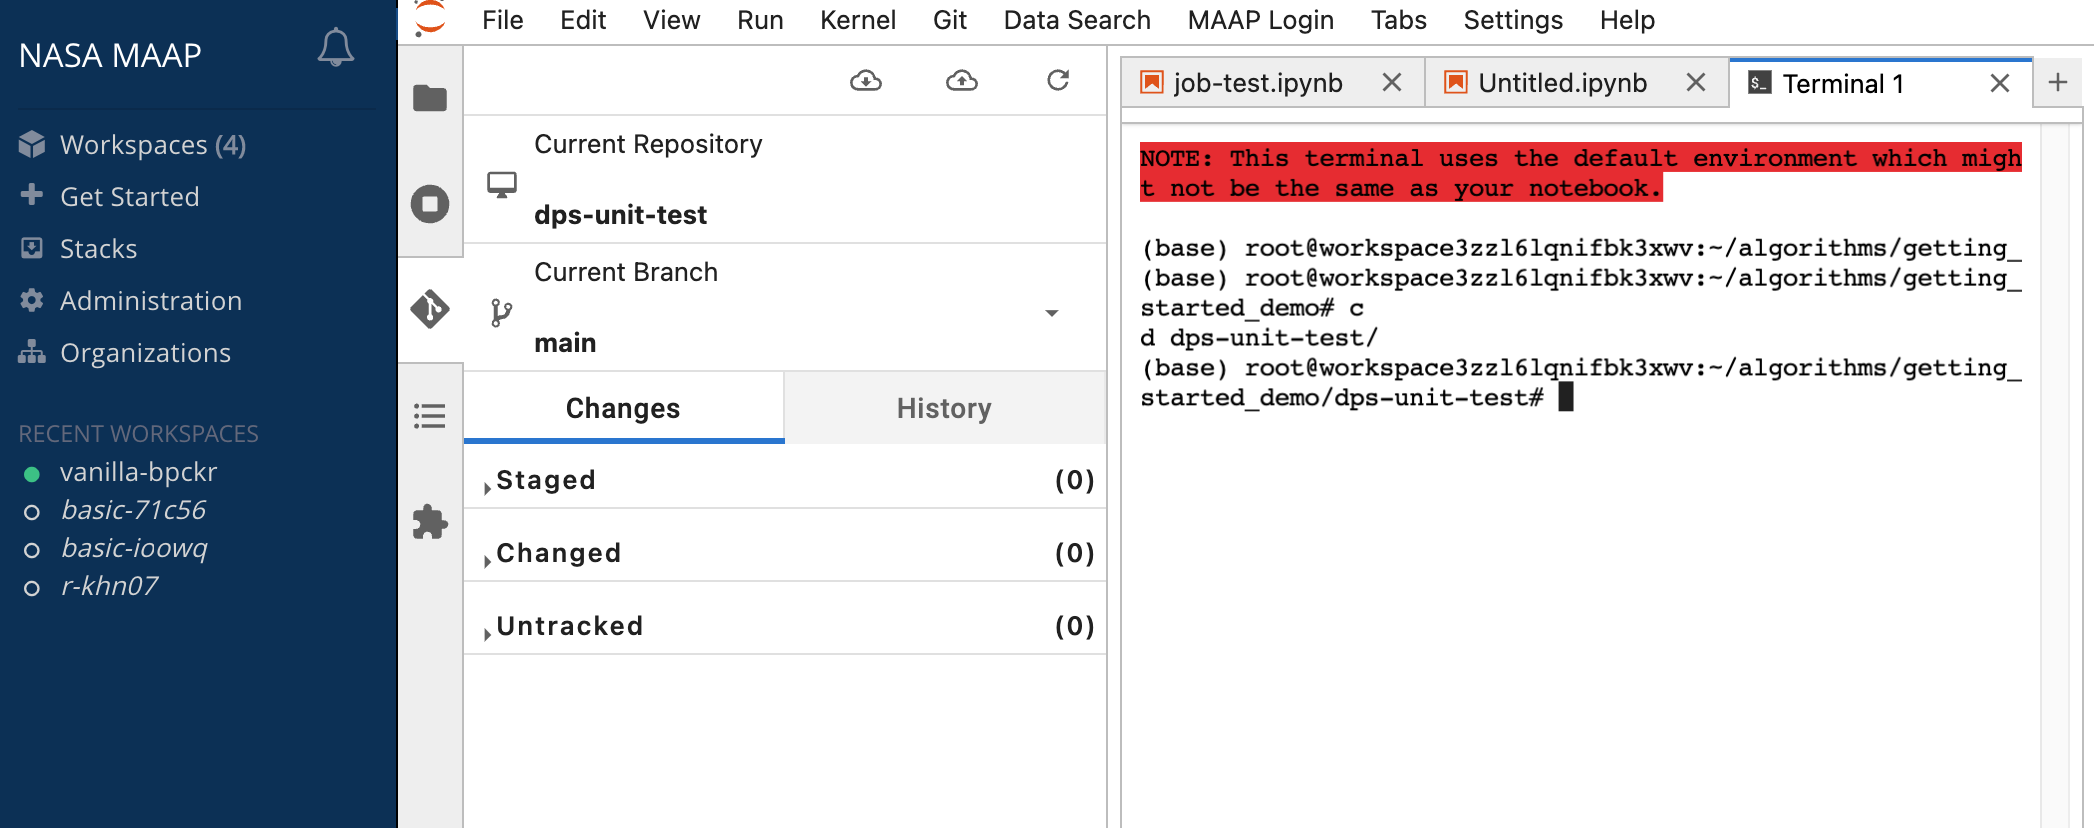Open the Organizations page
The width and height of the screenshot is (2094, 828).
[145, 353]
